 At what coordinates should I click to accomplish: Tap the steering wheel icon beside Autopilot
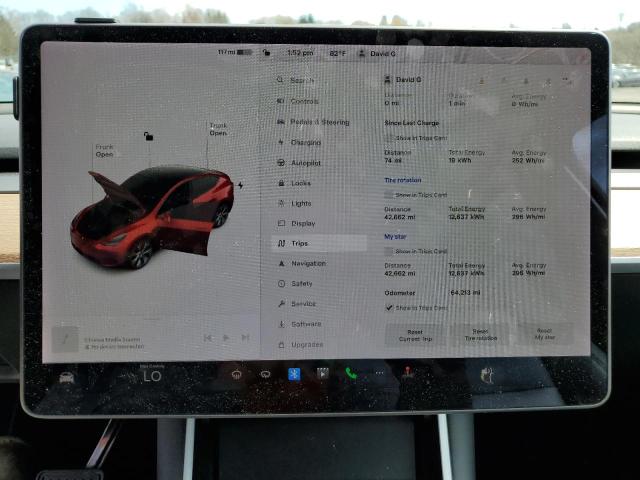(281, 162)
